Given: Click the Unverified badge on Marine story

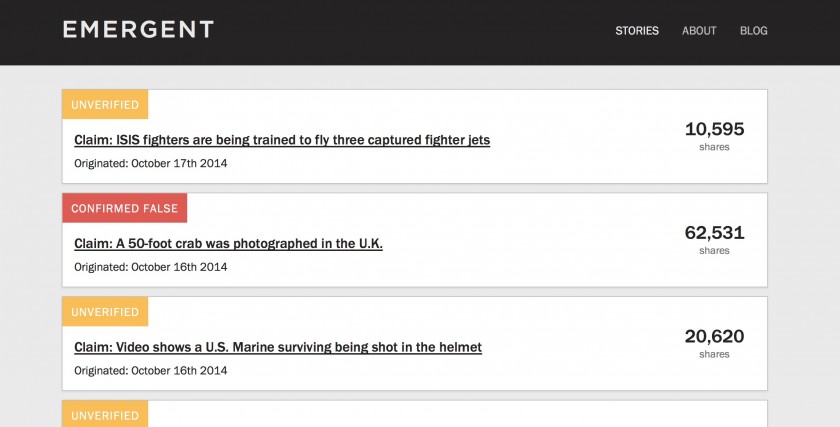Looking at the screenshot, I should coord(105,312).
